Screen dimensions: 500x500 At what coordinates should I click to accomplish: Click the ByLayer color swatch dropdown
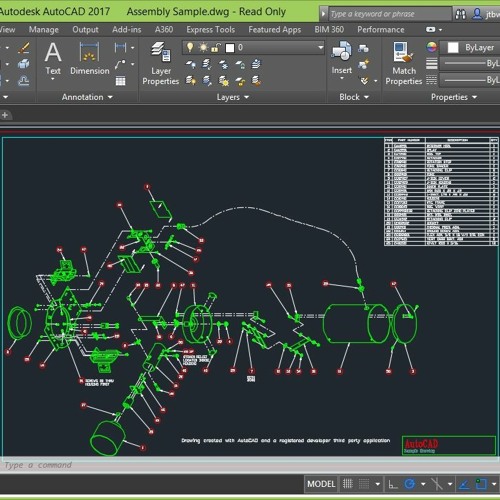point(470,48)
